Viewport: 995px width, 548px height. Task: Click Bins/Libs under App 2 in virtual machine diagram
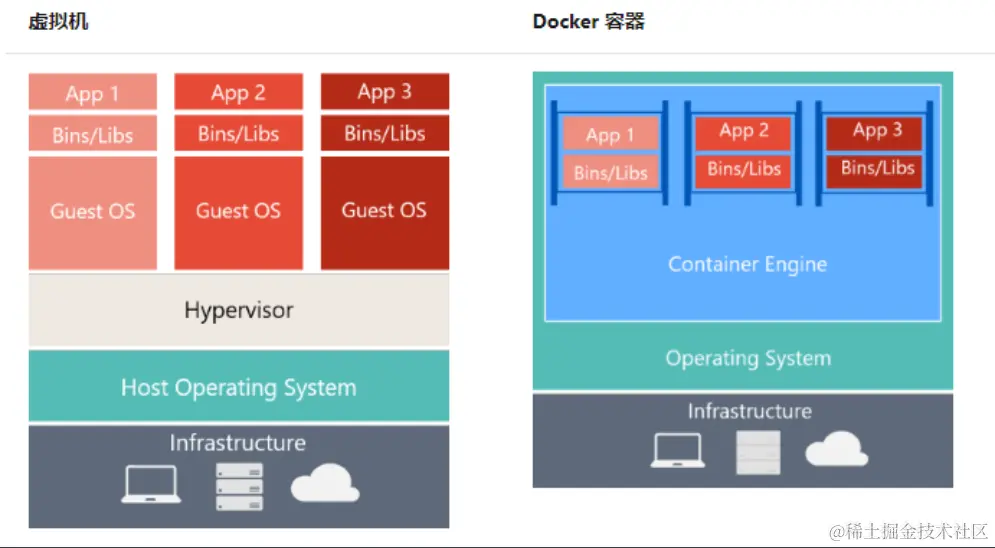(x=239, y=133)
